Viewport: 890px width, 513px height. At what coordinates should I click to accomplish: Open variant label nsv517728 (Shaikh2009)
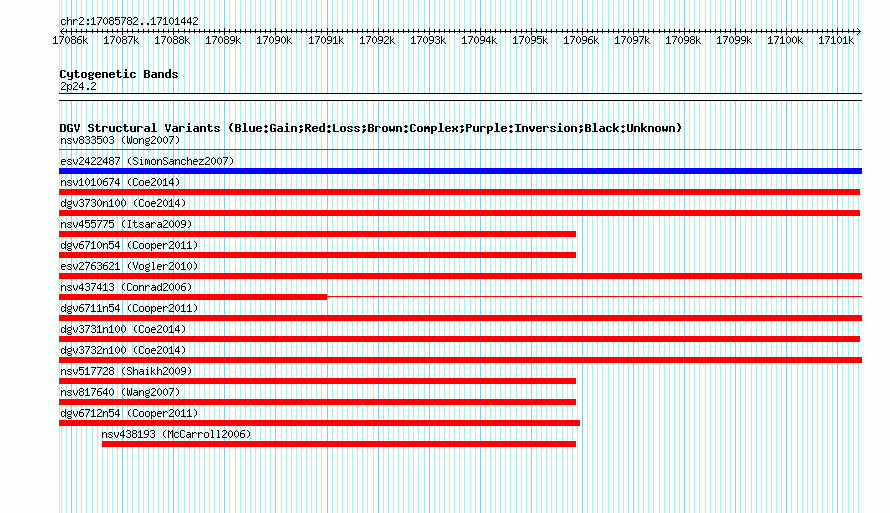pyautogui.click(x=126, y=371)
